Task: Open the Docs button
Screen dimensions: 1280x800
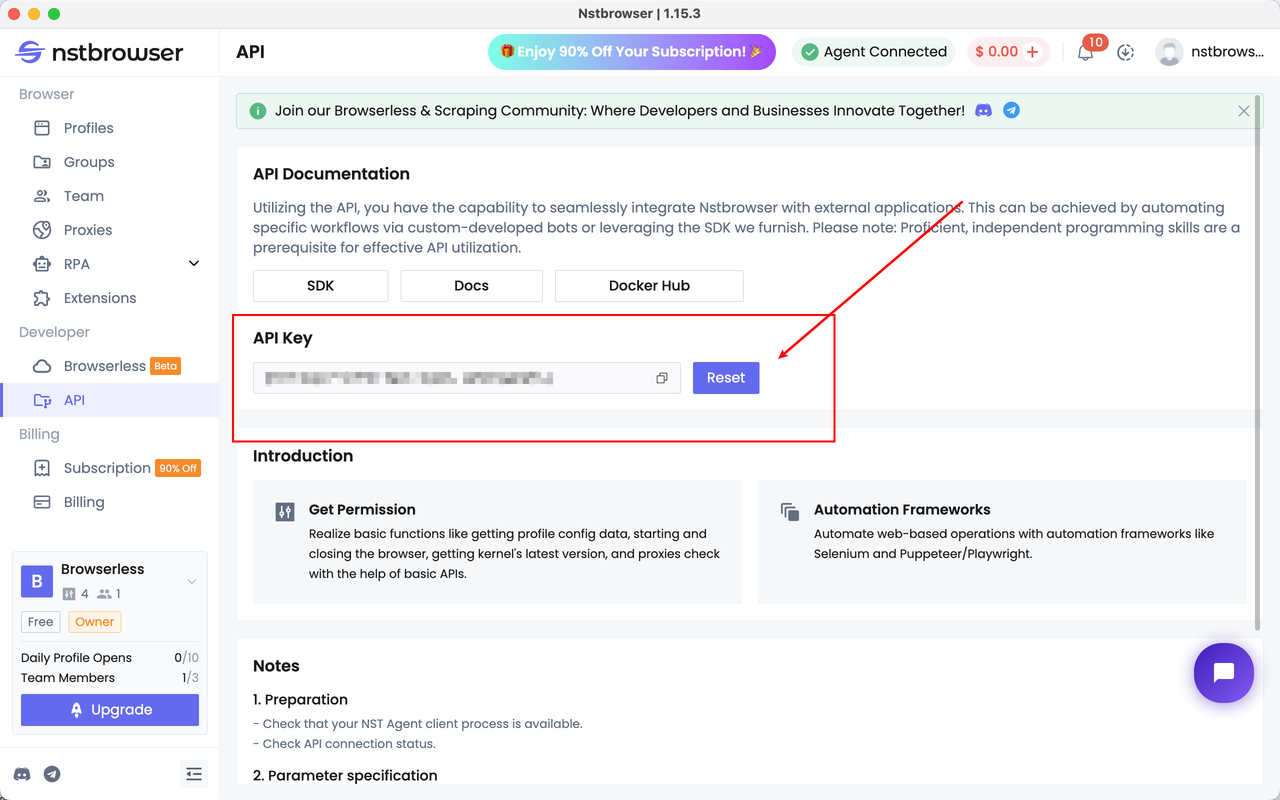Action: point(471,286)
